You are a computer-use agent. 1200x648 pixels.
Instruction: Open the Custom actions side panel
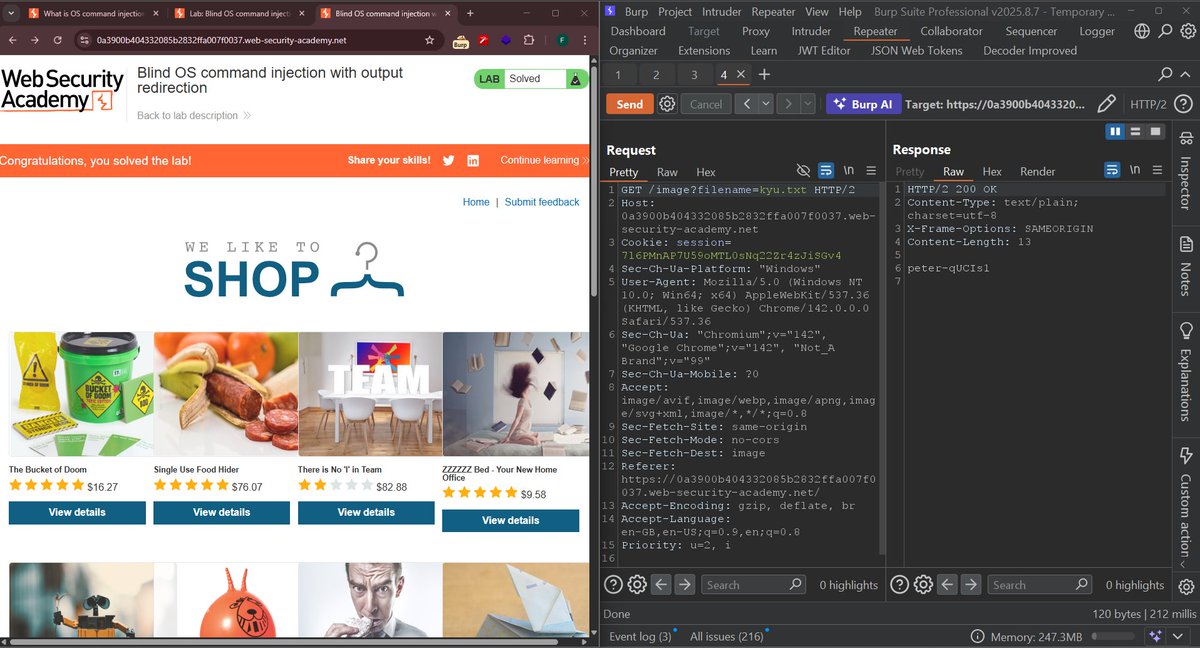(x=1186, y=502)
